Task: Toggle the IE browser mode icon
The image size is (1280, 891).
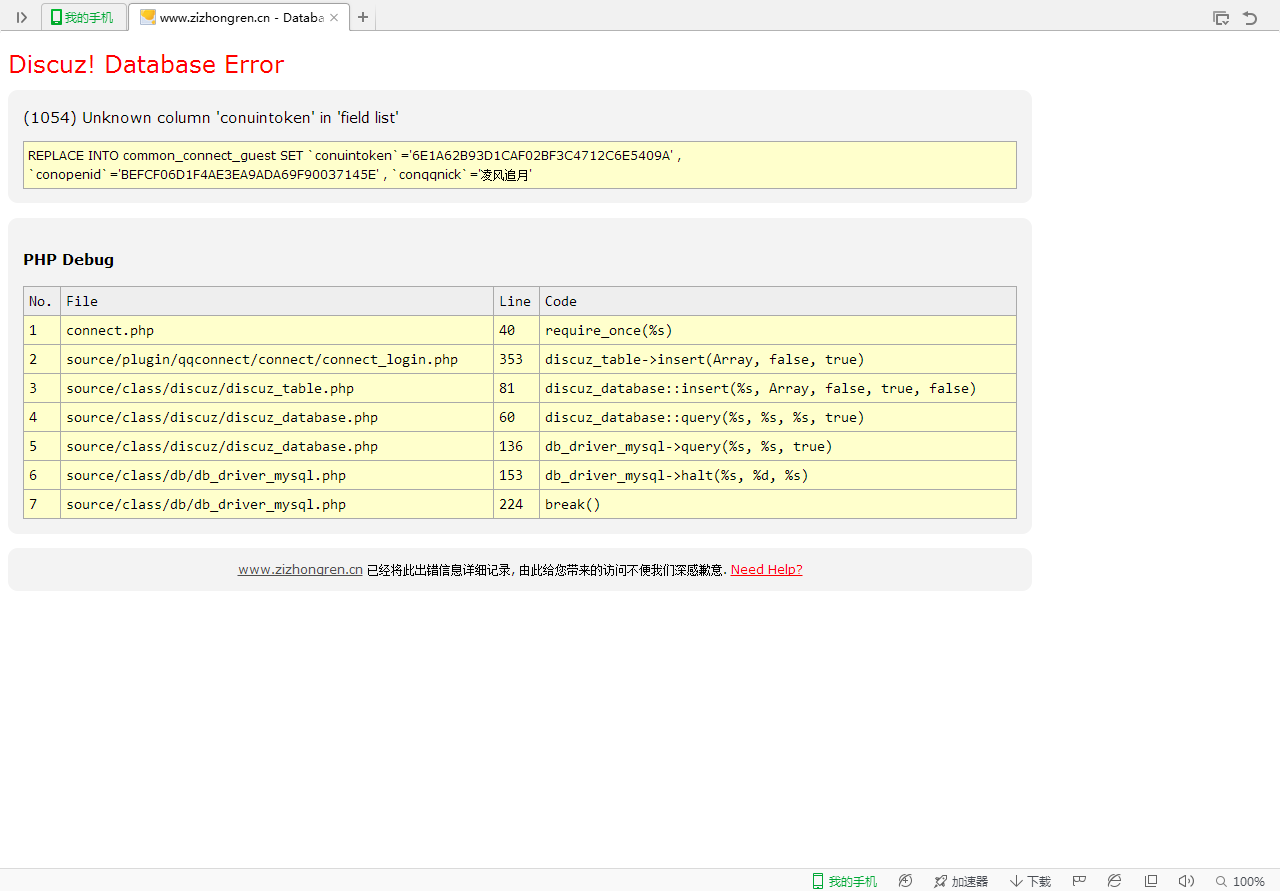Action: [x=1115, y=881]
